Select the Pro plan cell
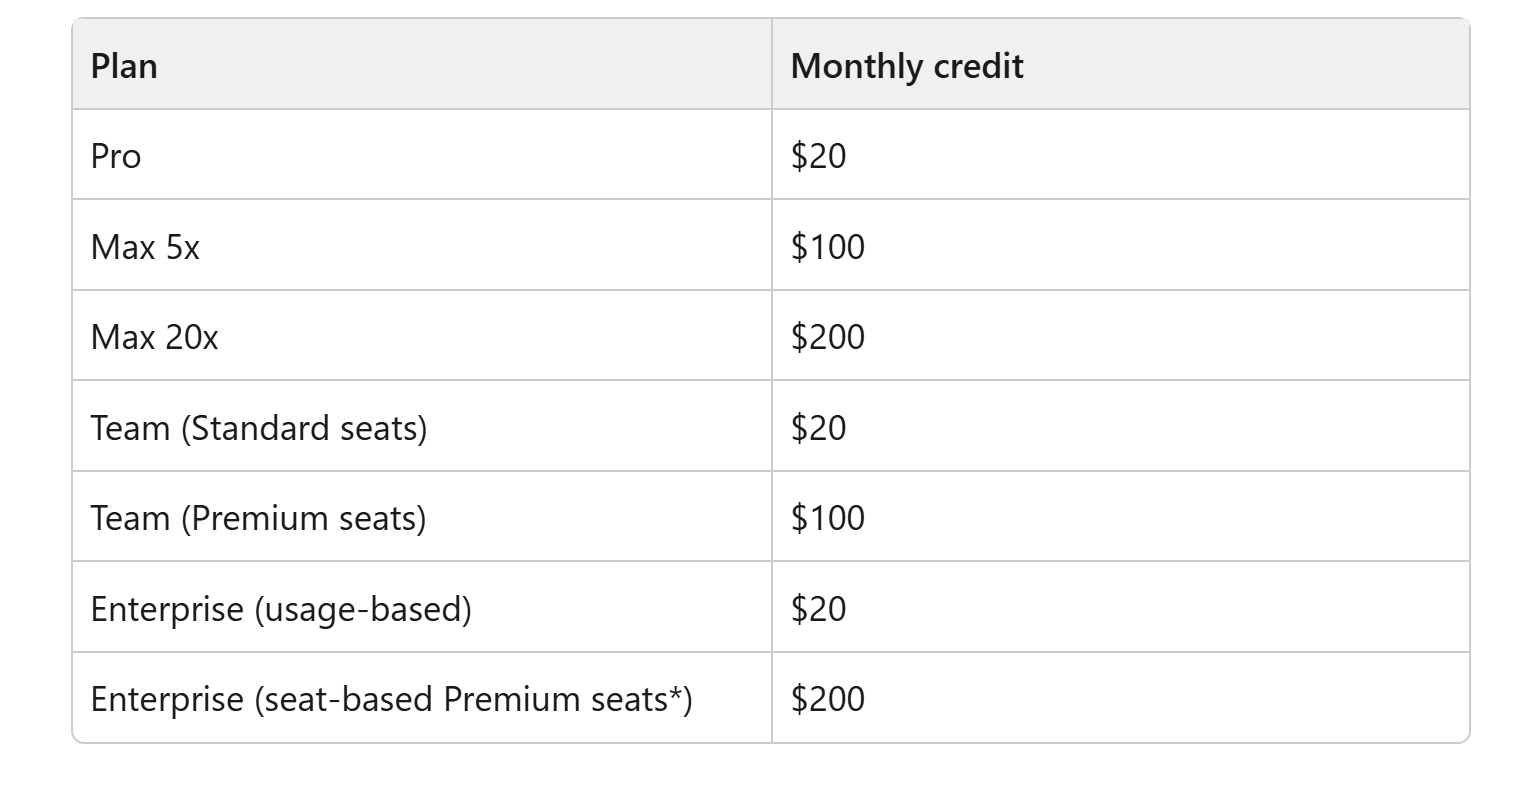This screenshot has height=795, width=1519. (x=422, y=155)
